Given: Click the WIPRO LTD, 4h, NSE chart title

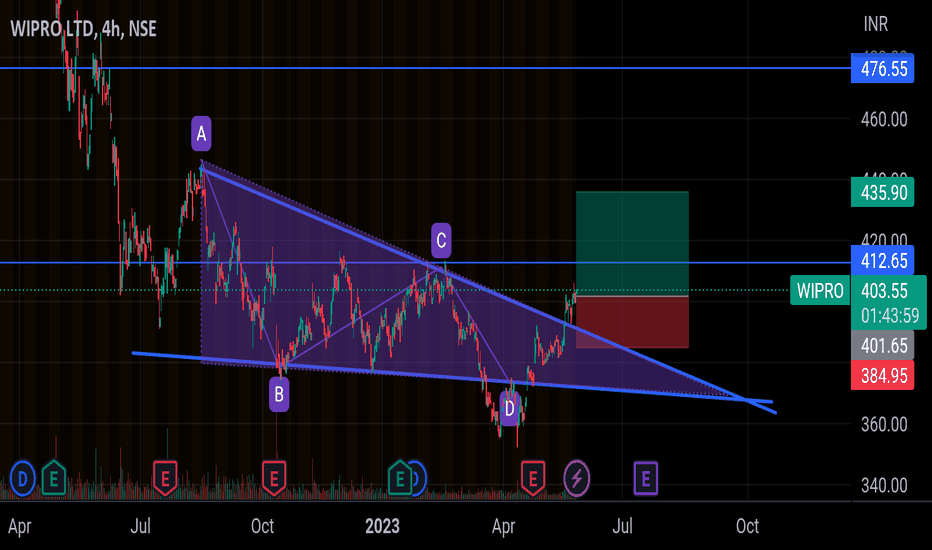Looking at the screenshot, I should [x=83, y=29].
